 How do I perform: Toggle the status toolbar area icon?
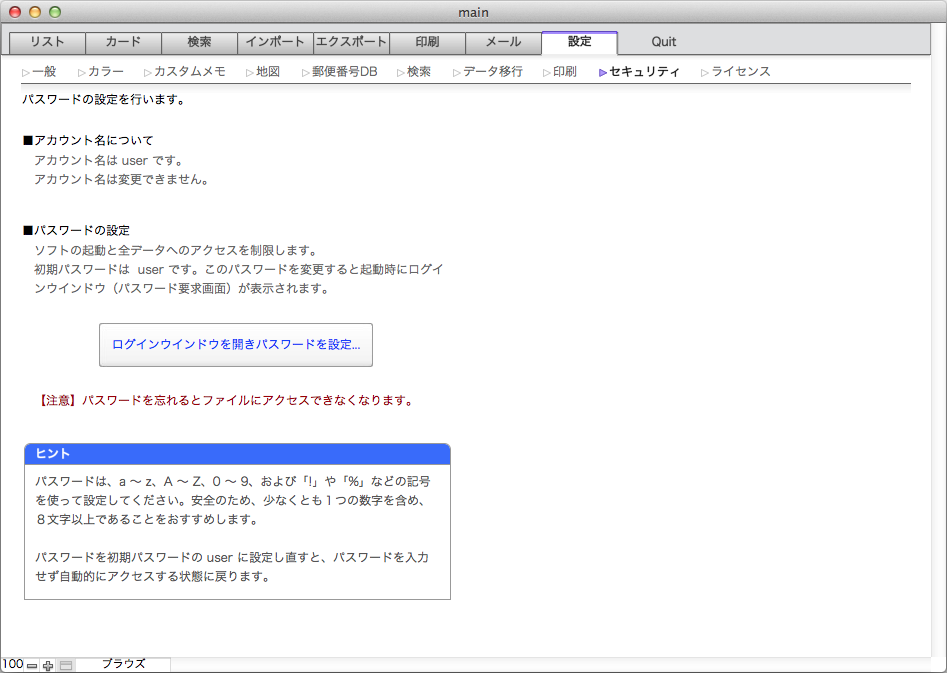[x=66, y=665]
